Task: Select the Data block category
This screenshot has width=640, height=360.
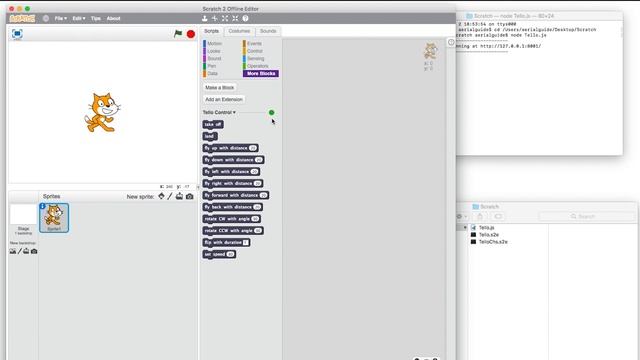Action: pos(211,73)
